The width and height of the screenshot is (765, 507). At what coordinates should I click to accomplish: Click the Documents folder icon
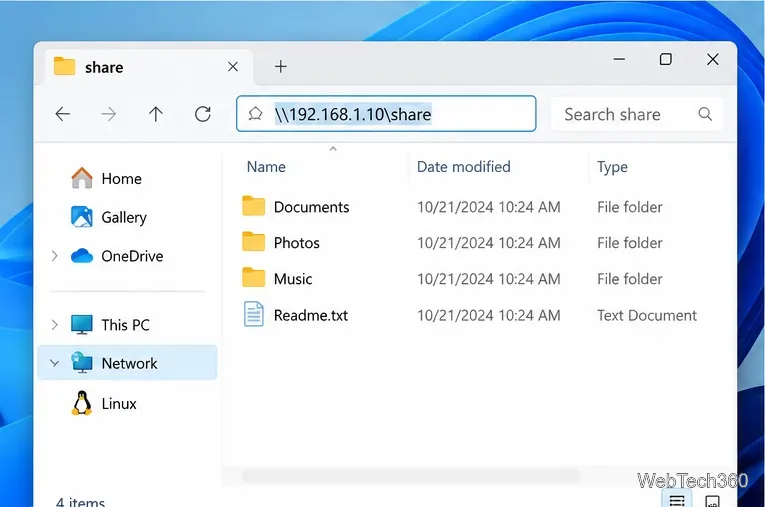coord(253,206)
